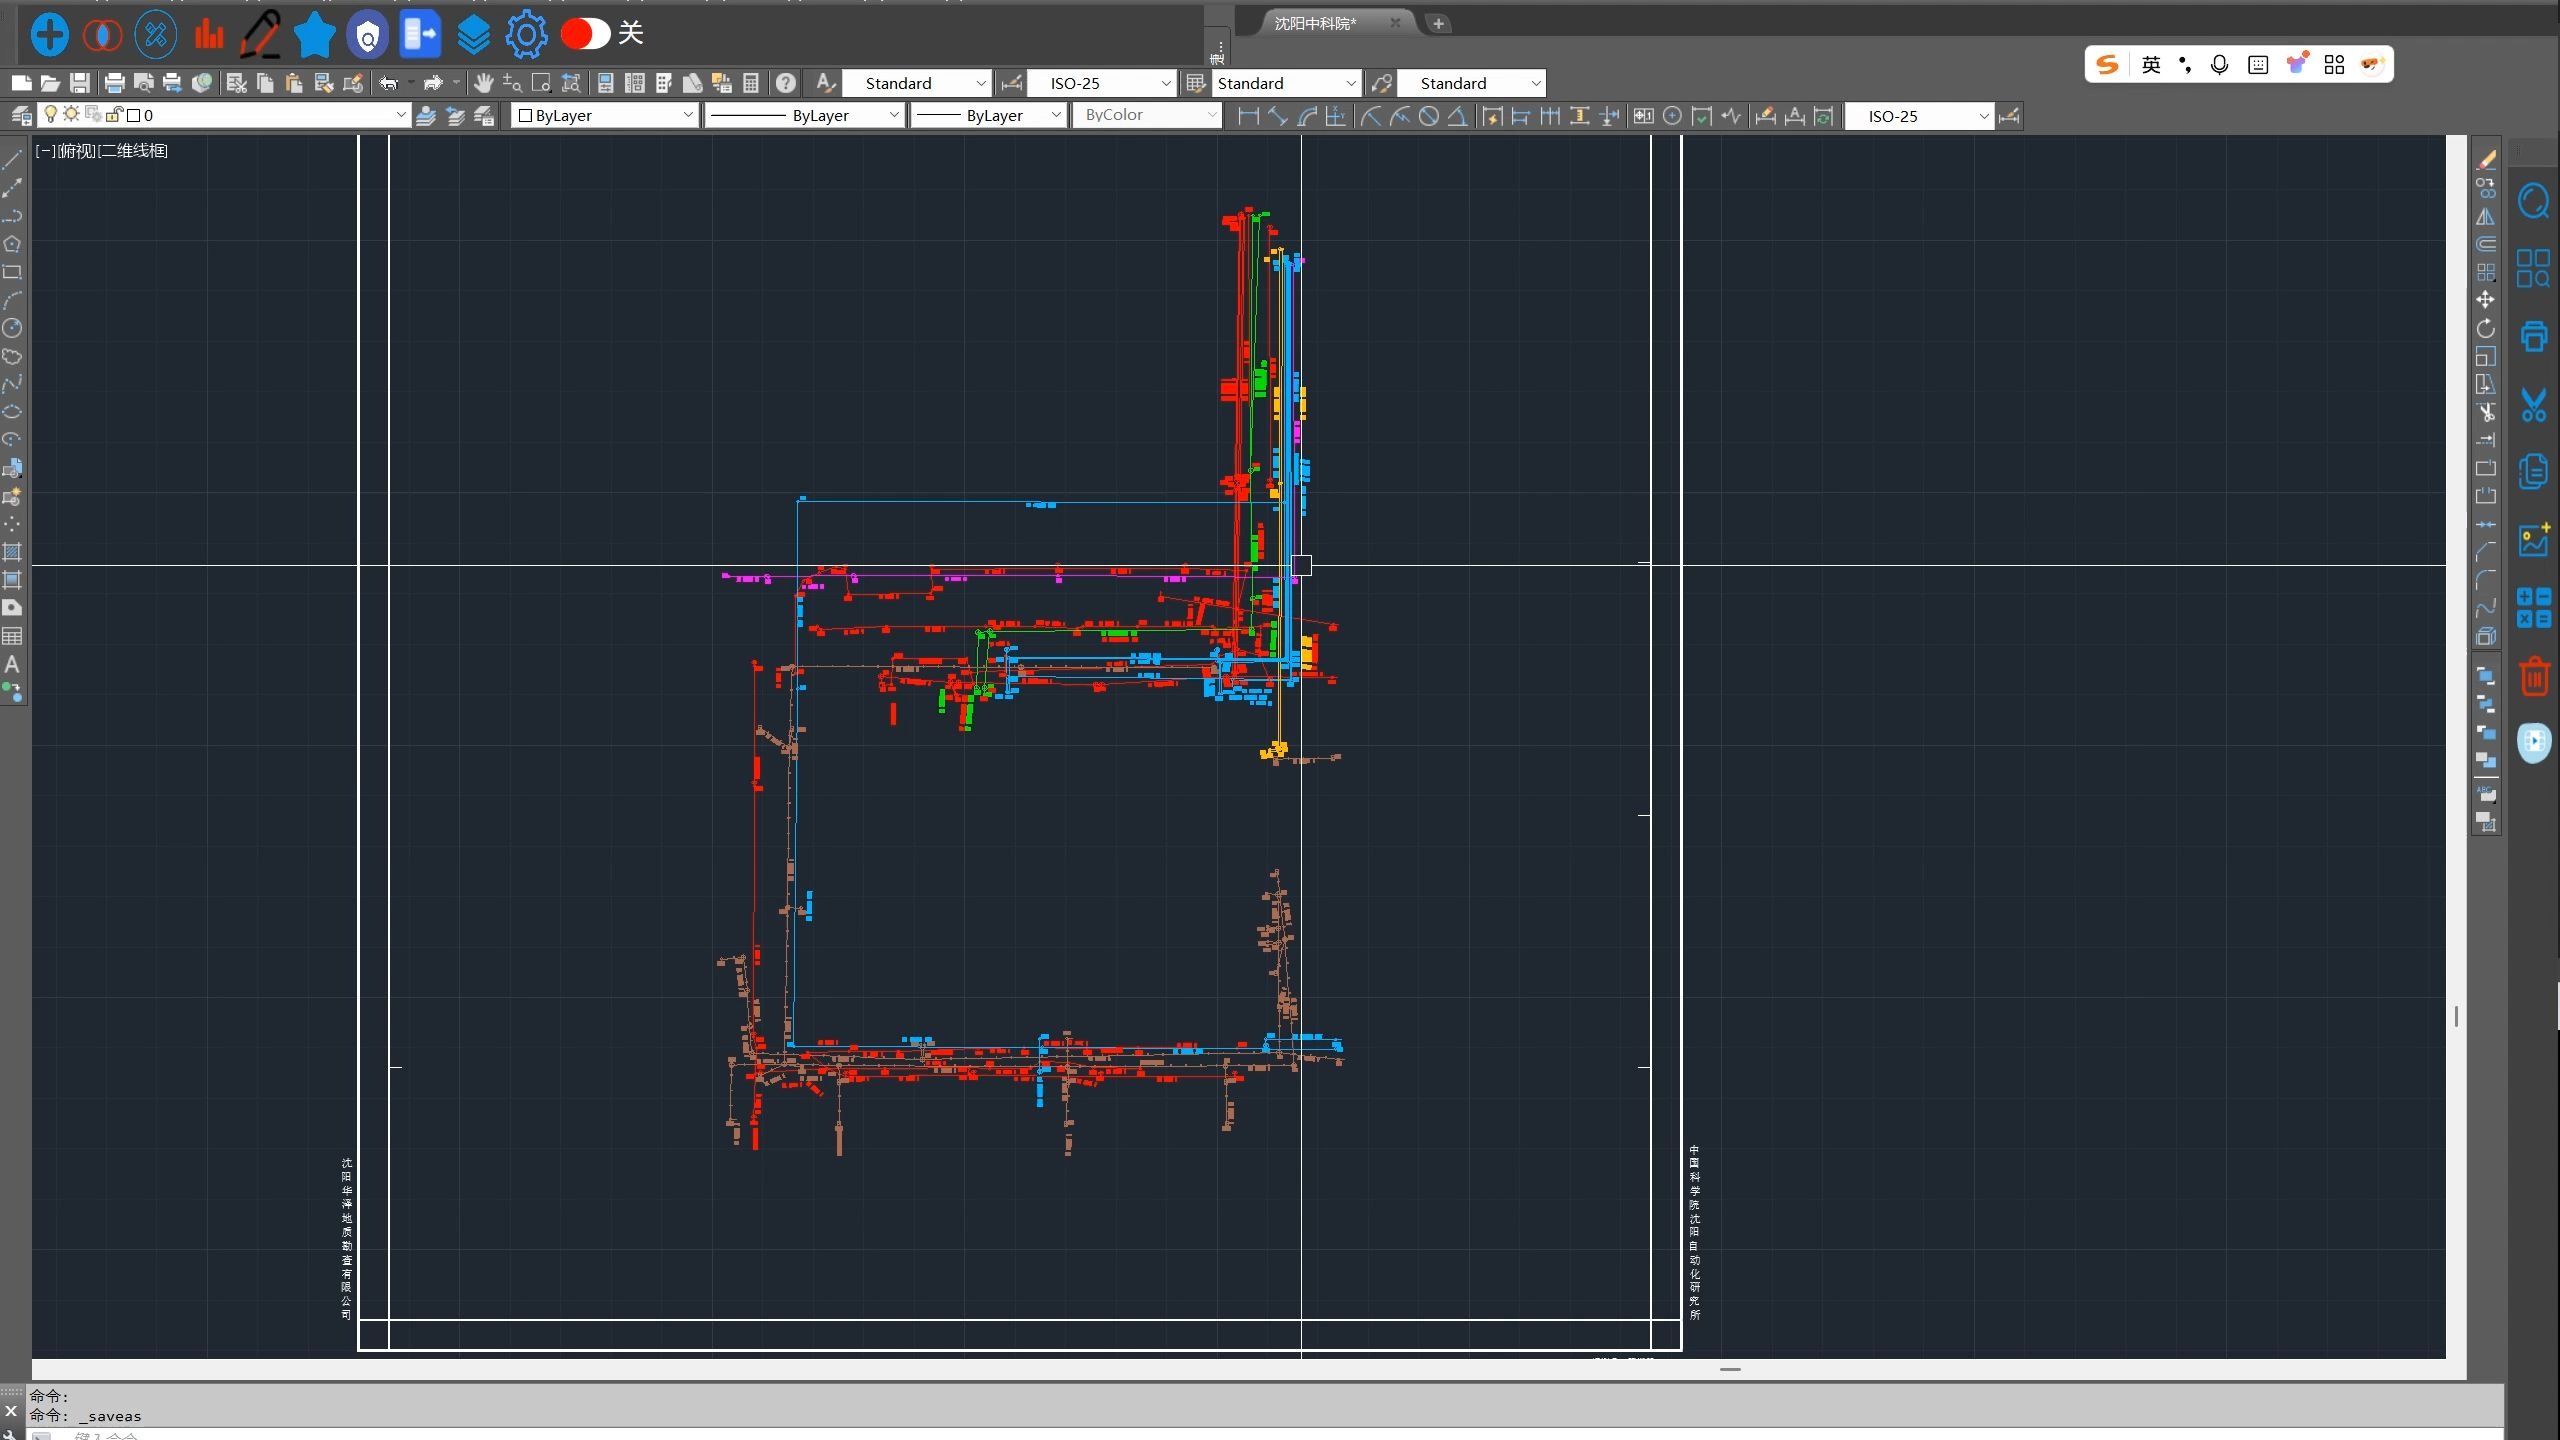Click the Help question mark icon

coord(786,83)
